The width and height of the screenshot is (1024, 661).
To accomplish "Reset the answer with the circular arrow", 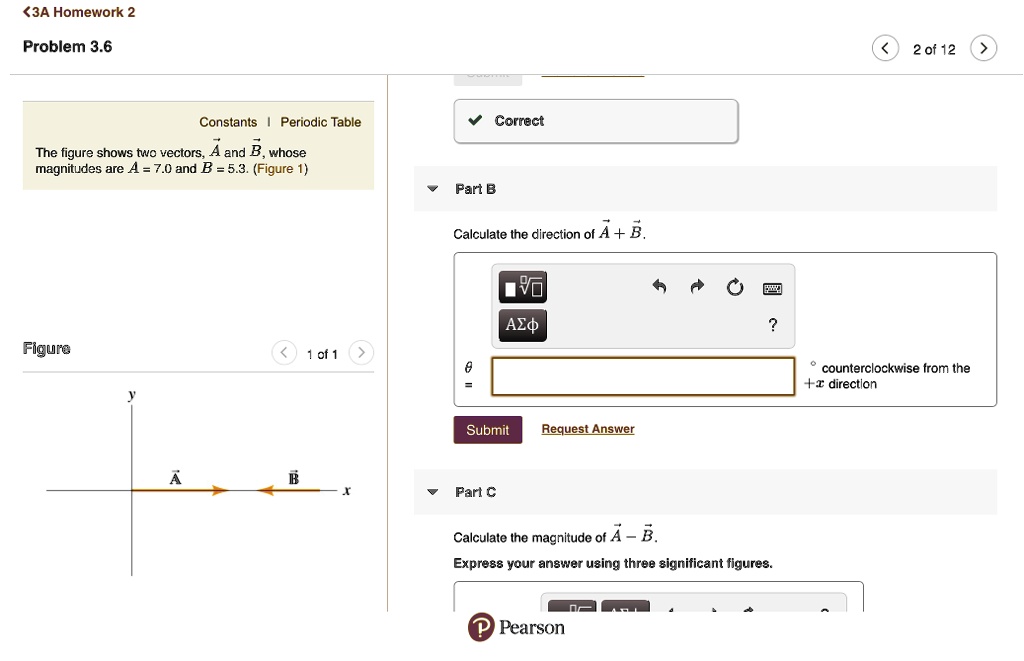I will [x=735, y=289].
